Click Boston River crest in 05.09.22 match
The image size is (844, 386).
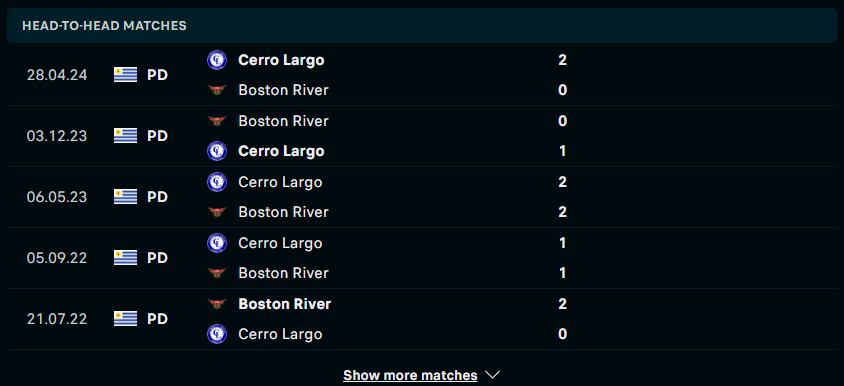click(x=217, y=273)
